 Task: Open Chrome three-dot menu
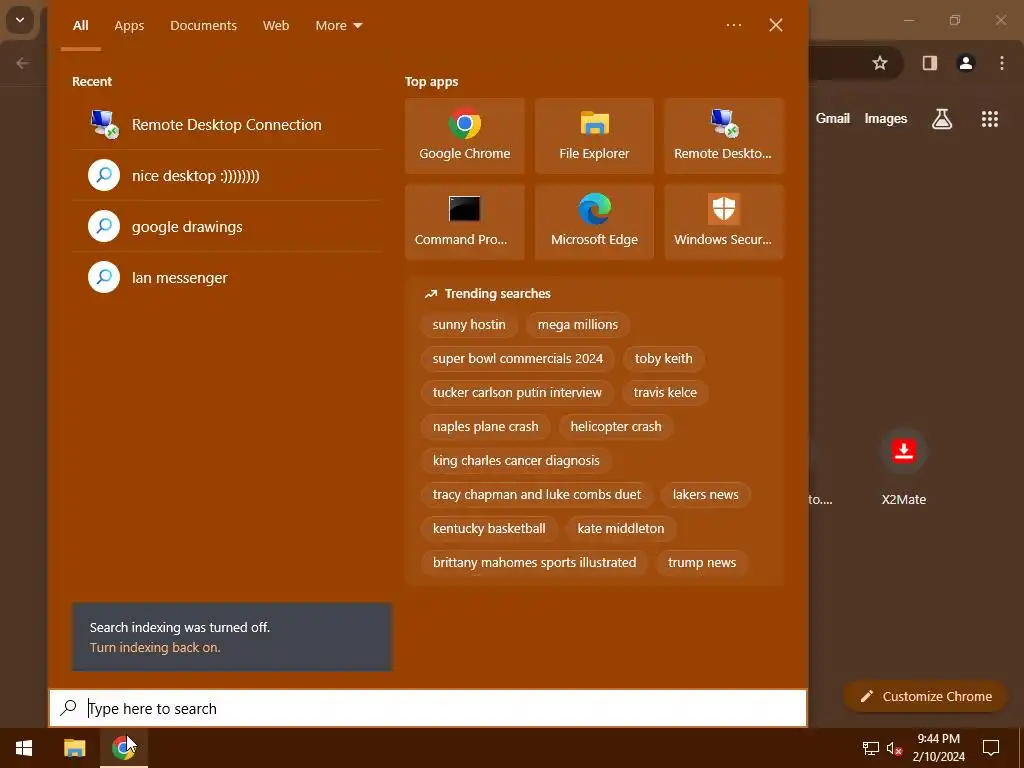1001,63
